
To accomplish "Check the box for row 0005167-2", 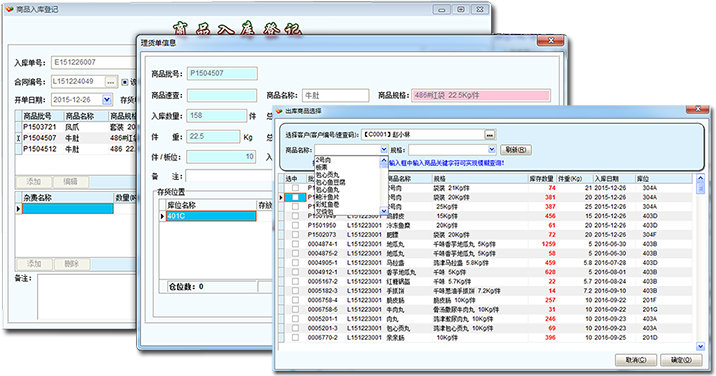I will [295, 281].
